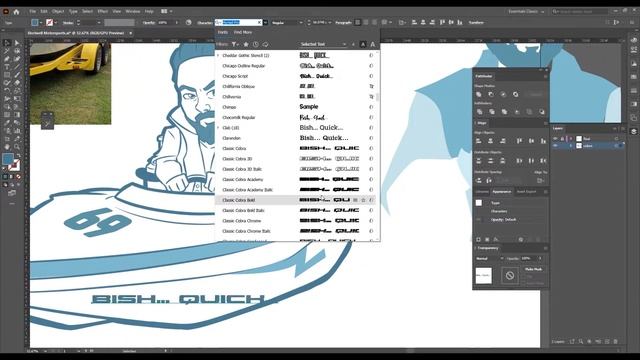This screenshot has width=640, height=360.
Task: Select the Selection tool arrow
Action: [7, 43]
